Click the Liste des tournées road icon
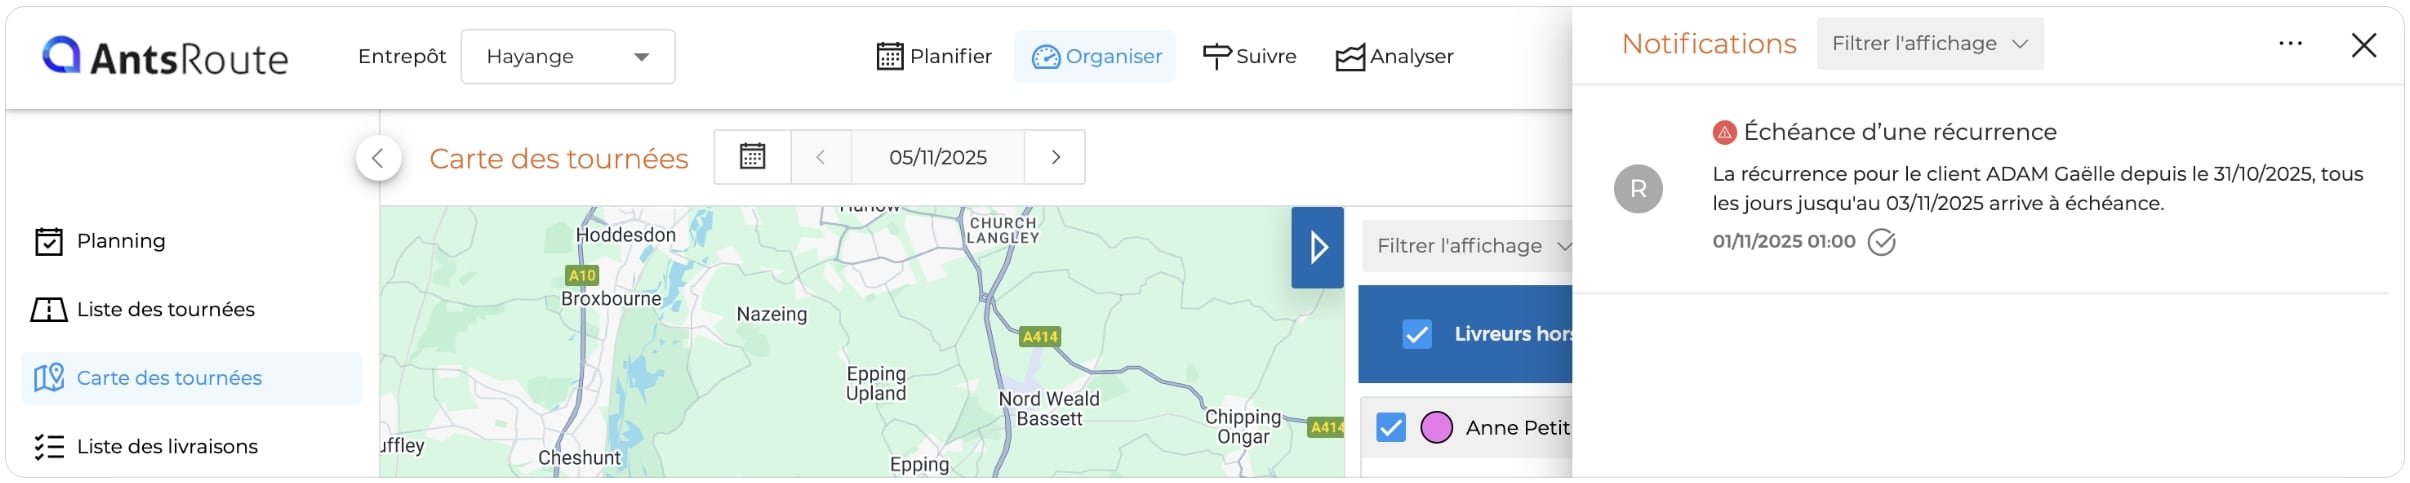Viewport: 2410px width, 483px height. 49,310
